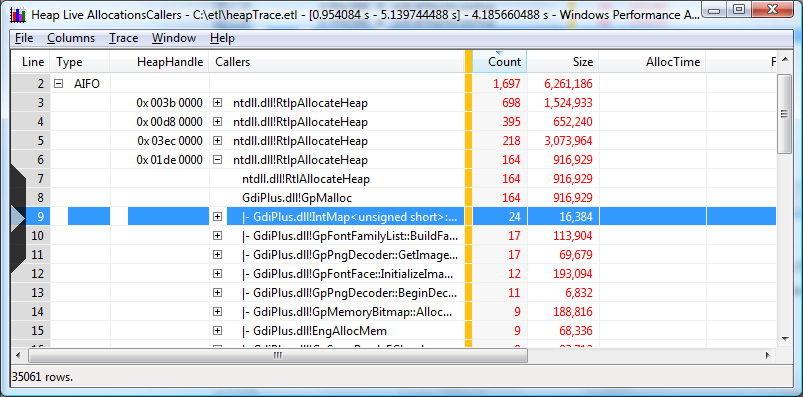
Task: Select size value 113,904
Action: click(573, 236)
